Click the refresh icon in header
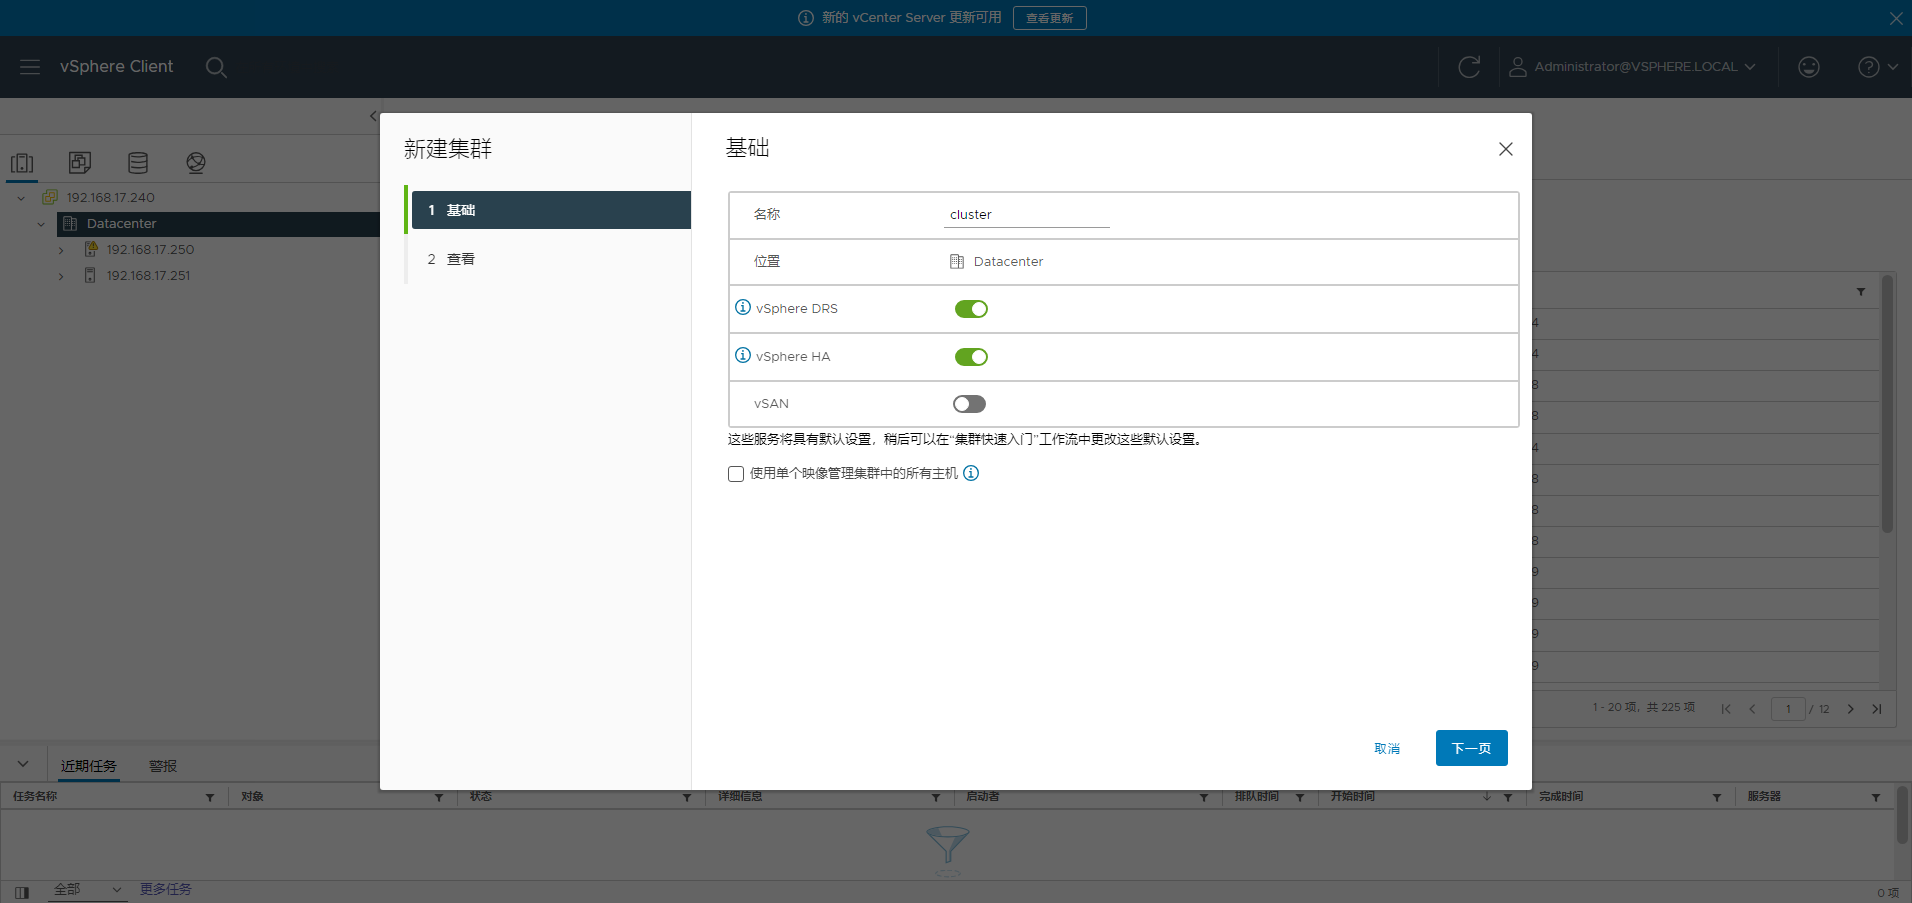1912x903 pixels. [x=1468, y=67]
